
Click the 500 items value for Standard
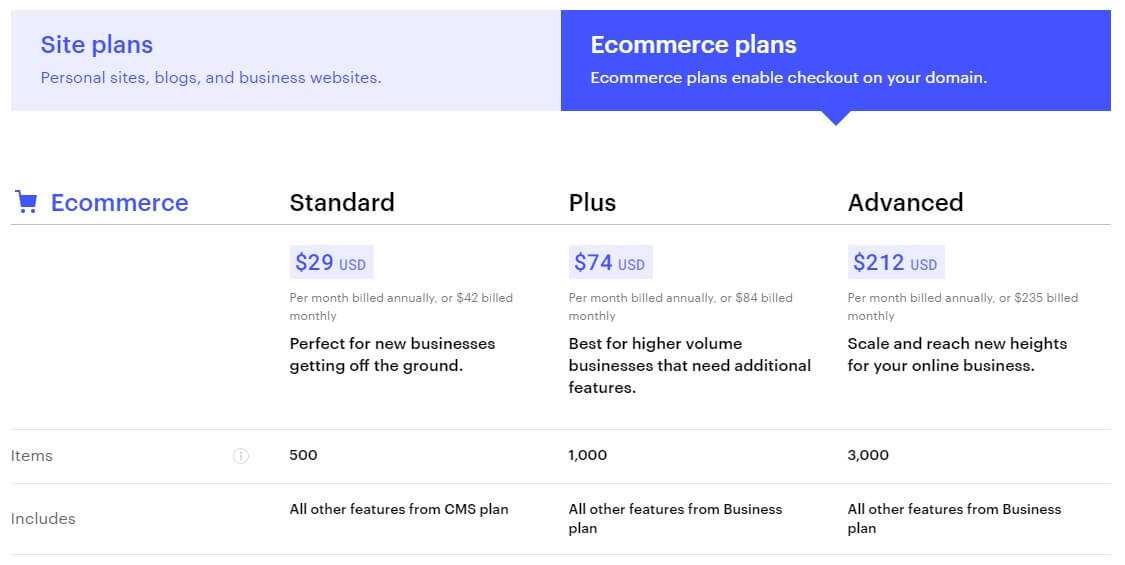pos(303,455)
